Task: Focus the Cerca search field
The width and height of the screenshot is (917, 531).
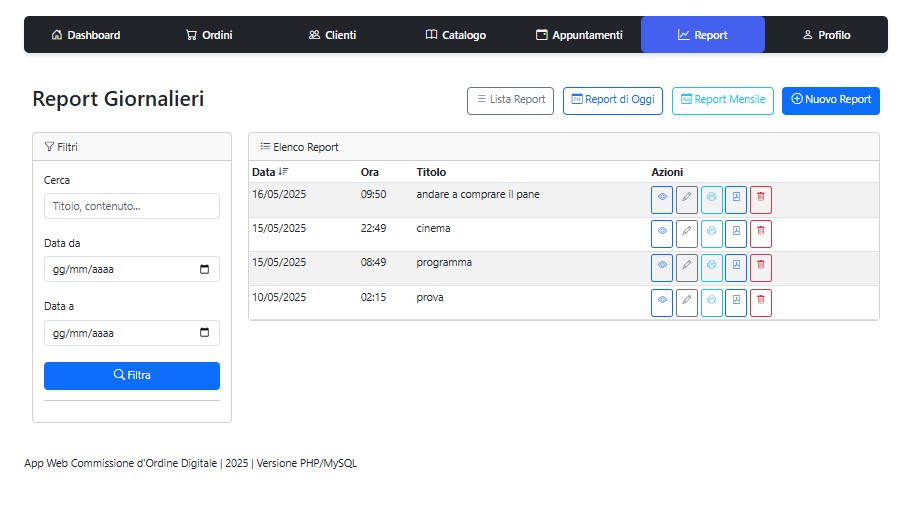Action: pyautogui.click(x=131, y=206)
